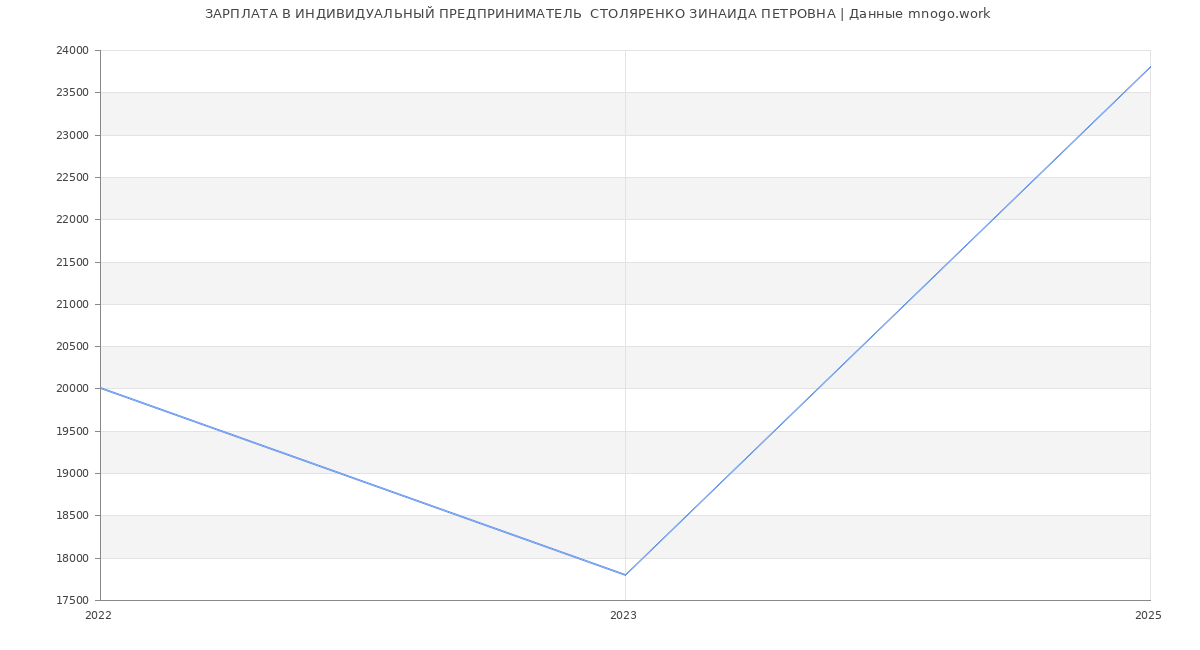
Task: Select the 19000 y-axis label
Action: [x=72, y=474]
